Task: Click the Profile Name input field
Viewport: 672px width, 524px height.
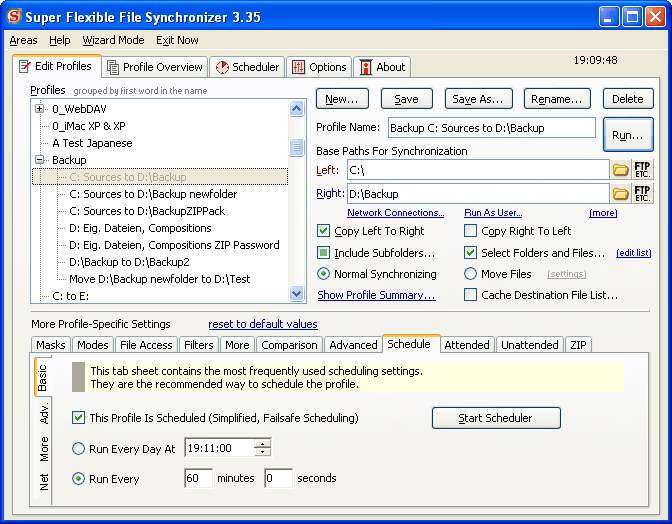Action: click(492, 128)
